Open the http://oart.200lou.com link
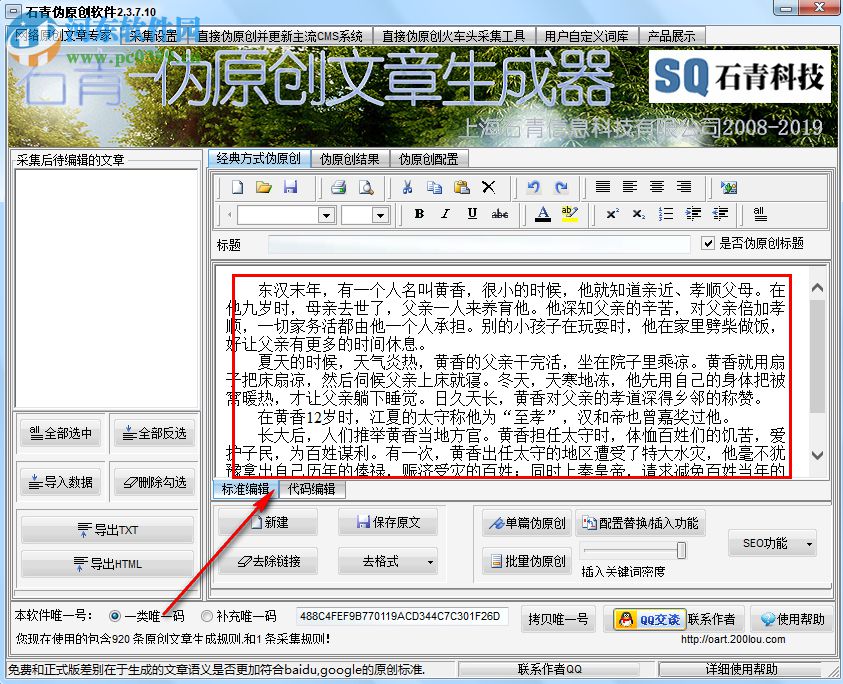 (733, 639)
